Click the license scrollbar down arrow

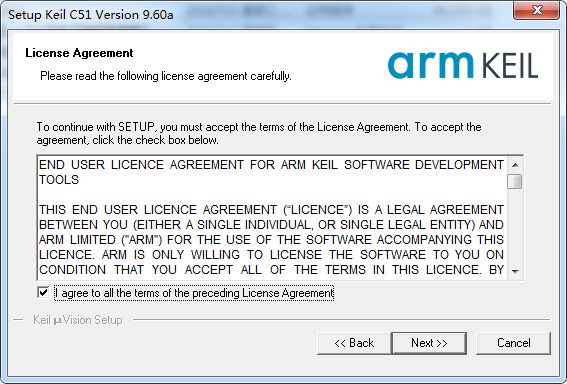[515, 271]
